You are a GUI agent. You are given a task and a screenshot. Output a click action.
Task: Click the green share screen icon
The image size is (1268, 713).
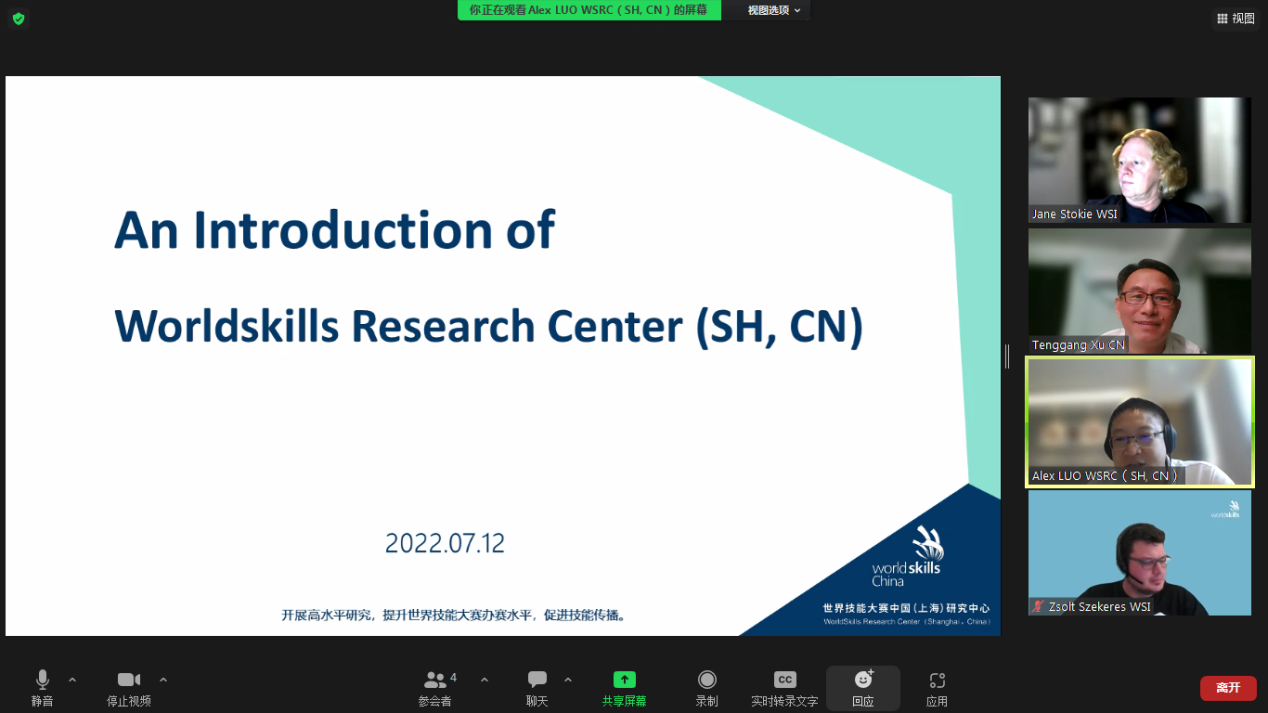[624, 680]
